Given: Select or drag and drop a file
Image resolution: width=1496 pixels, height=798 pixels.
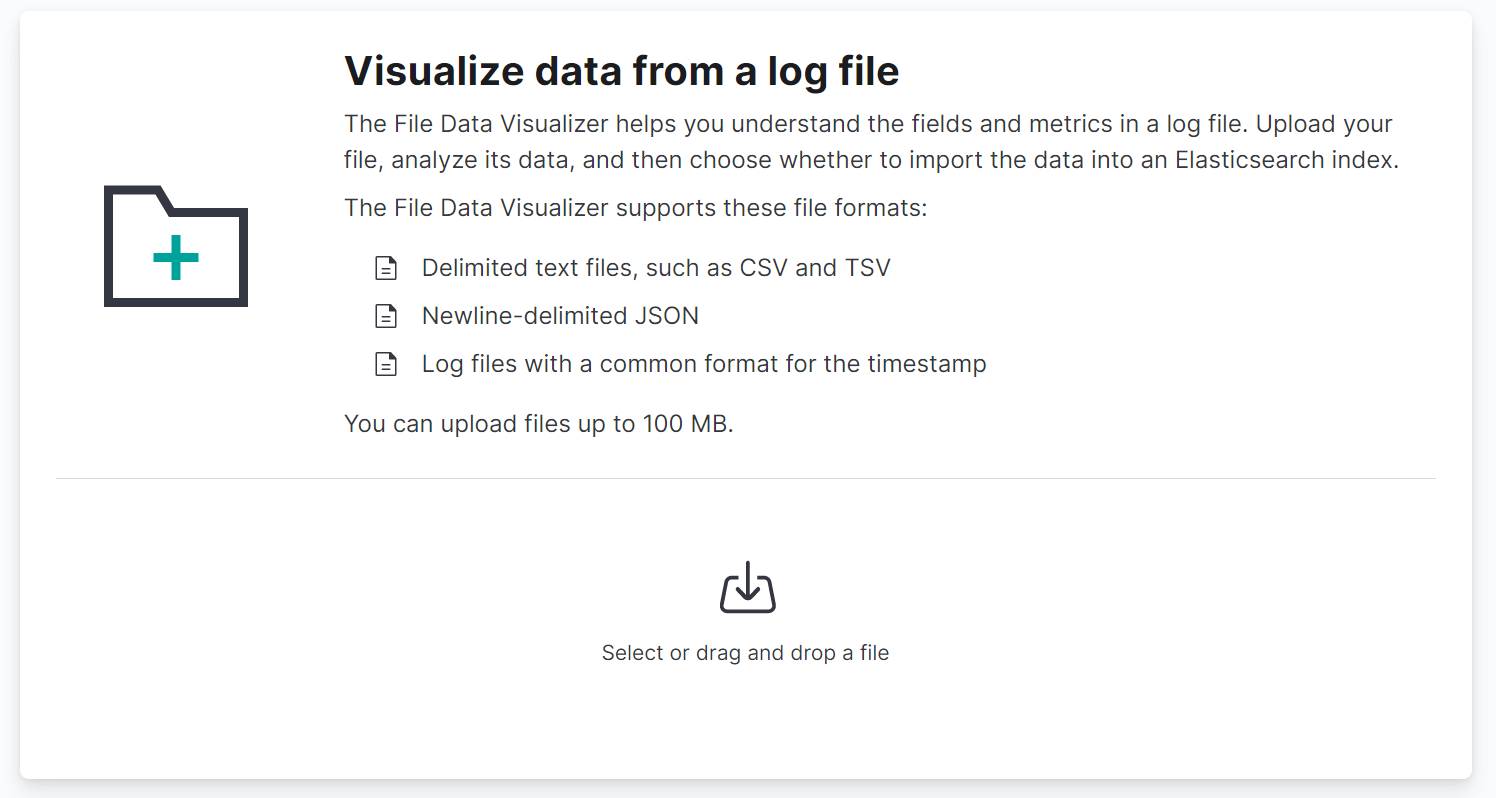Looking at the screenshot, I should pyautogui.click(x=745, y=653).
